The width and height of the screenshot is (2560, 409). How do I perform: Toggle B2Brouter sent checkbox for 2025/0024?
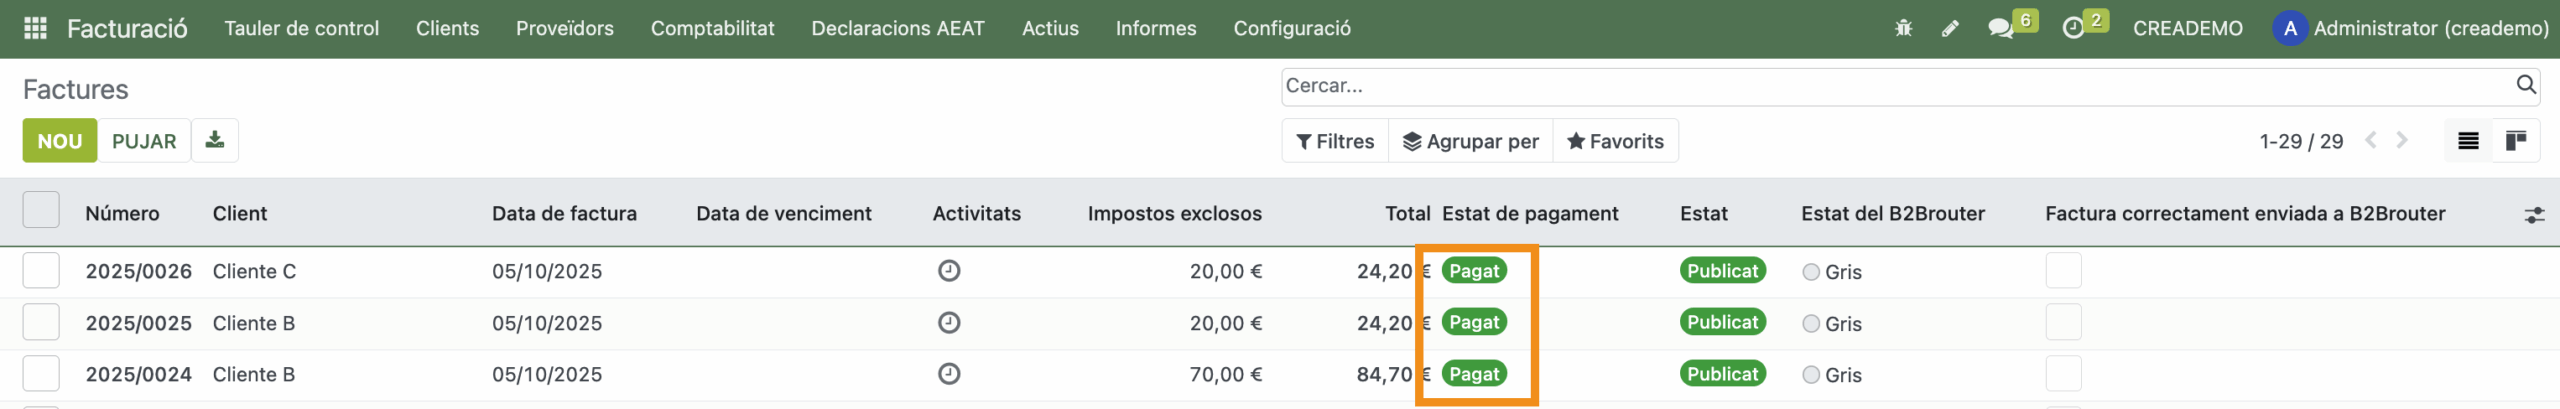[x=2063, y=374]
